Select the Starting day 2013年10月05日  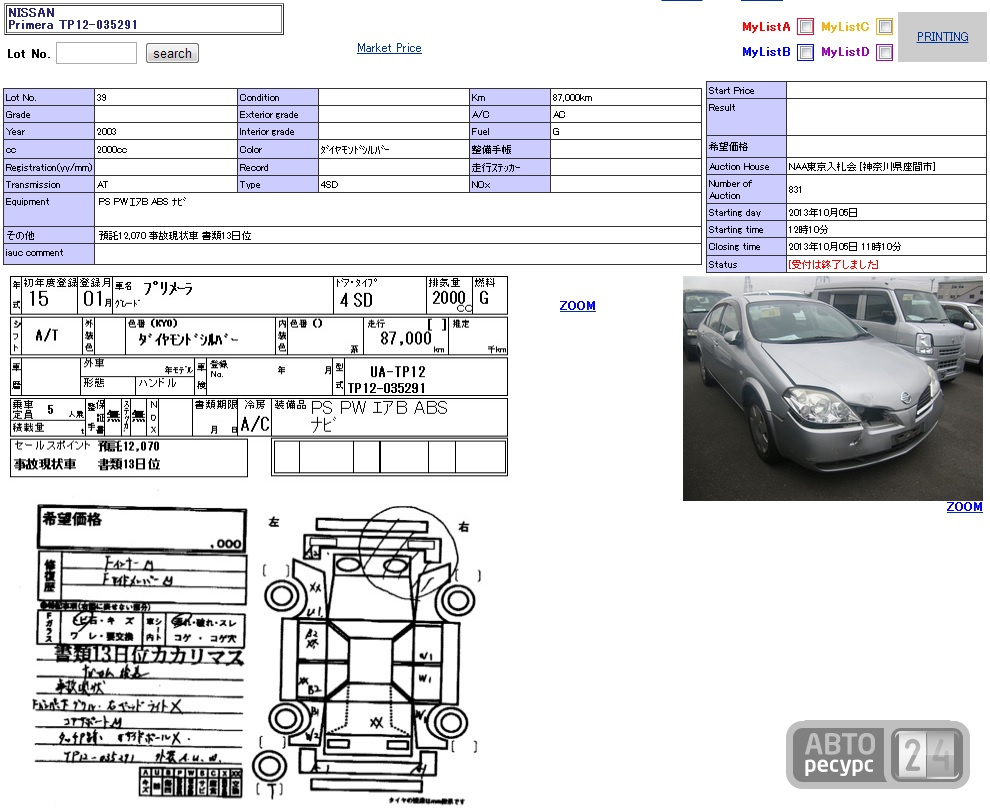[823, 213]
